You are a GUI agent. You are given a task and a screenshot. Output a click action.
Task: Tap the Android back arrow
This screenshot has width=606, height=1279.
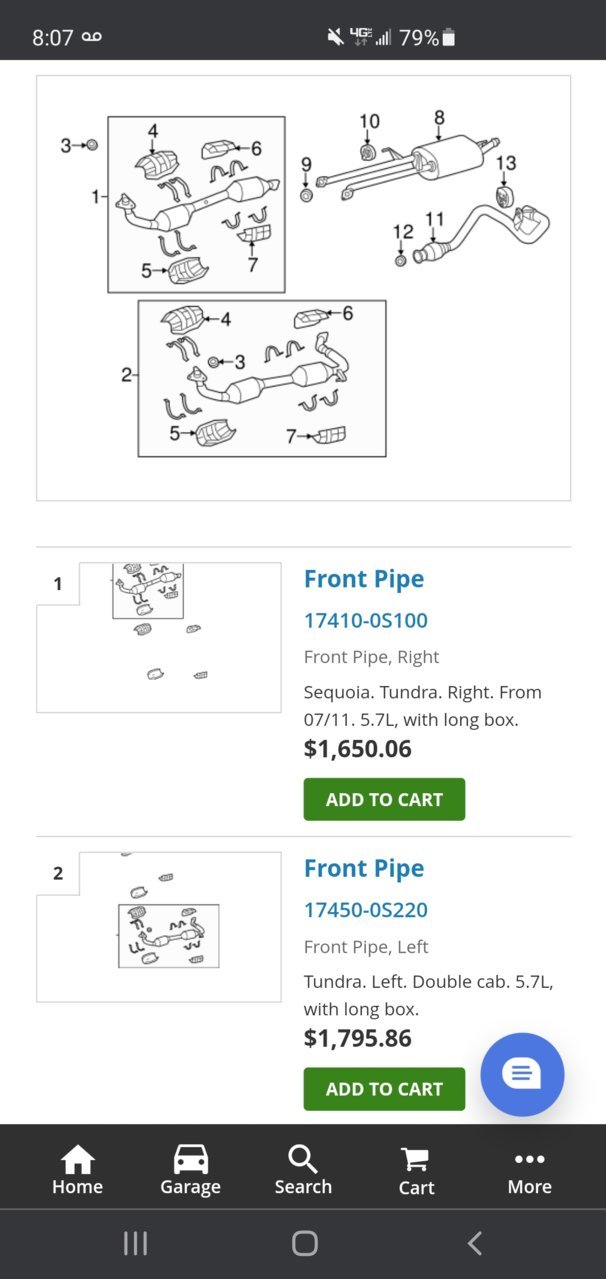click(475, 1243)
